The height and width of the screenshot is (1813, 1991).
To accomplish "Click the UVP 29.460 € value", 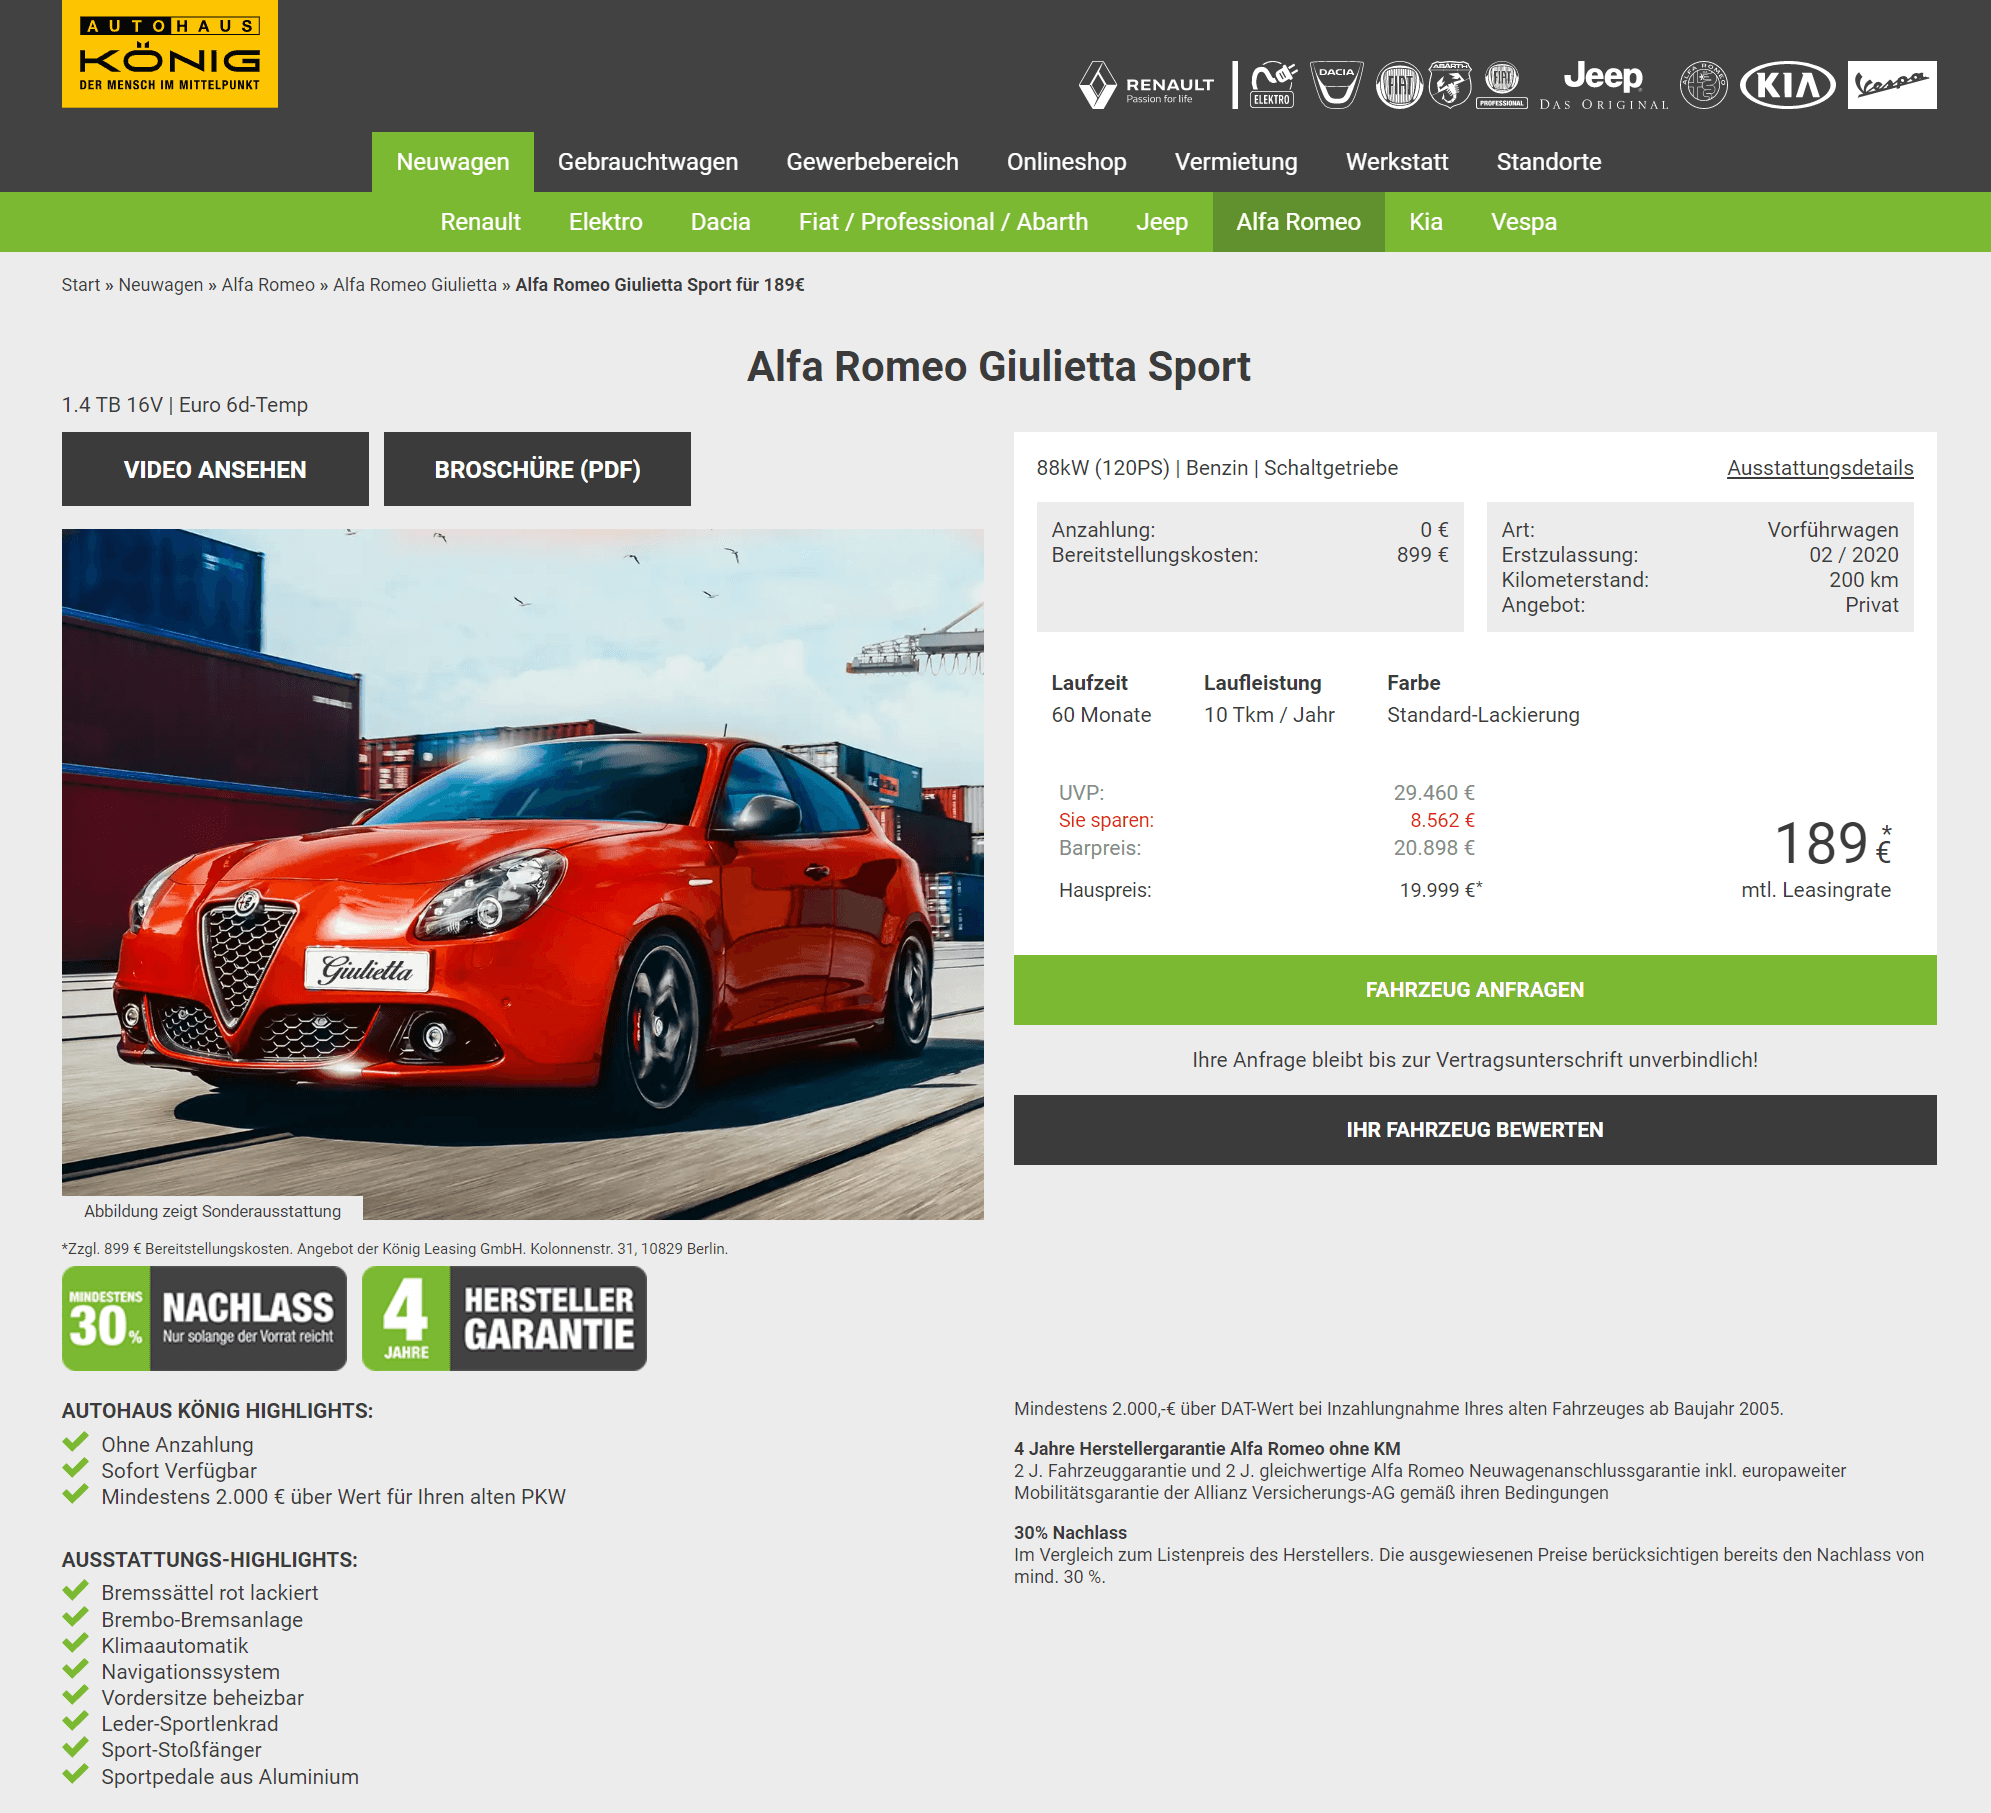I will 1434,793.
